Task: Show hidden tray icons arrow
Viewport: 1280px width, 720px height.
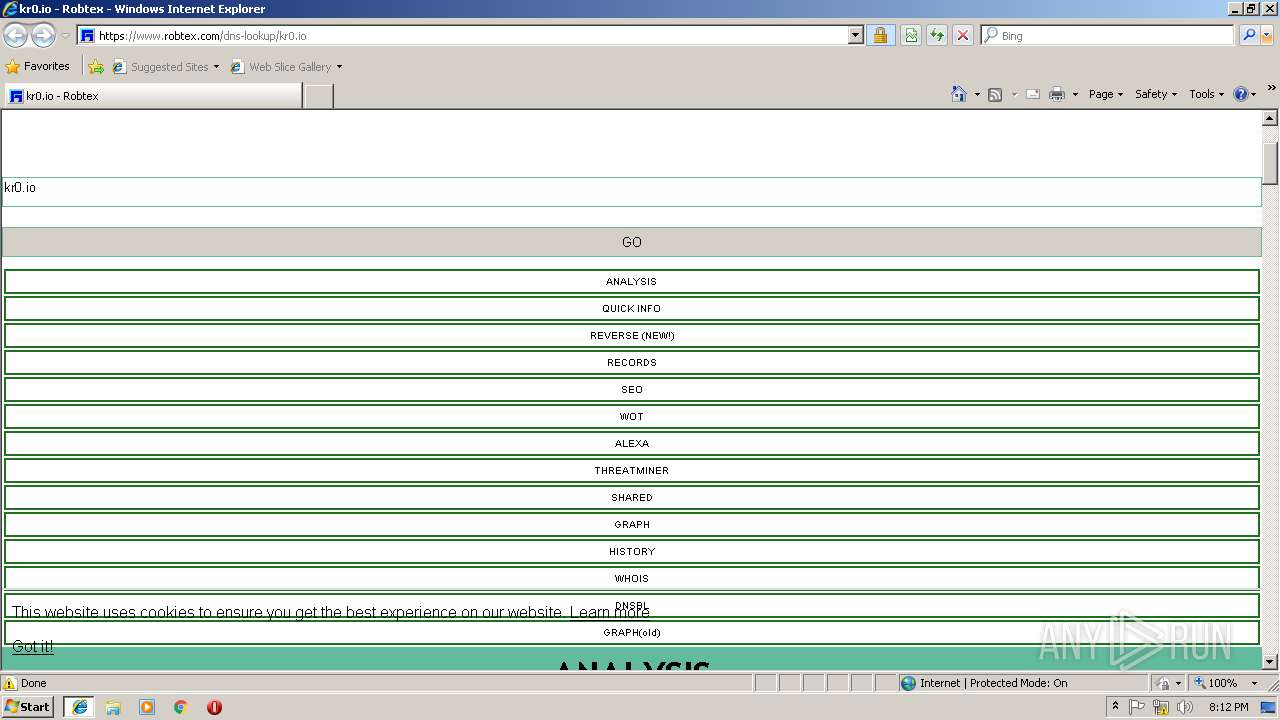Action: pos(1115,707)
